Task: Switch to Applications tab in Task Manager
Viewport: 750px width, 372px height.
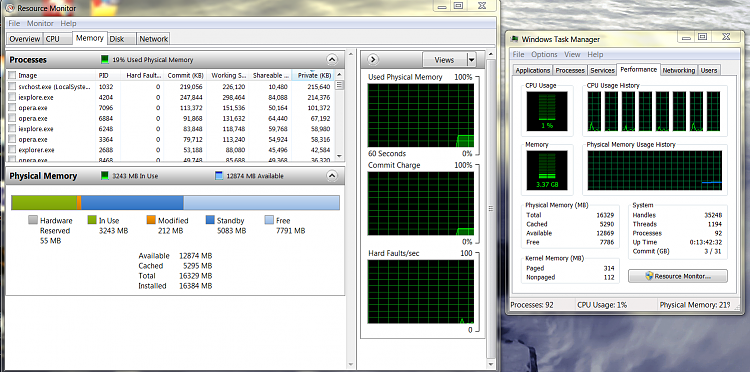Action: (x=532, y=70)
